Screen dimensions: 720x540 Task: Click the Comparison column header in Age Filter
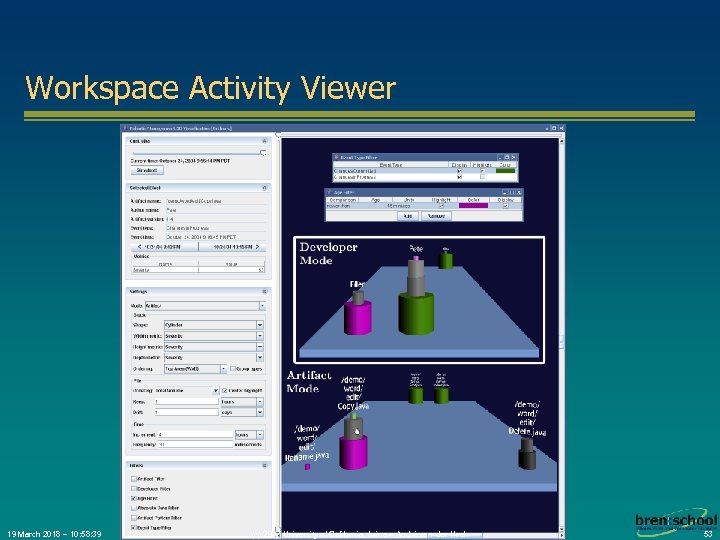point(343,200)
